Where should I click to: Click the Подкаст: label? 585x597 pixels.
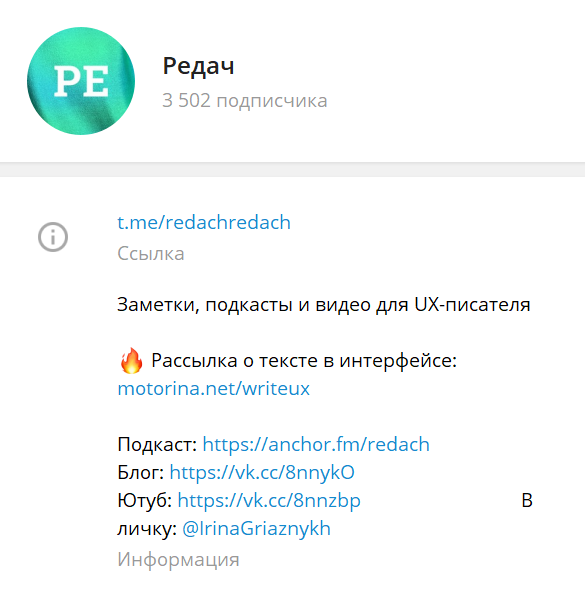click(157, 444)
